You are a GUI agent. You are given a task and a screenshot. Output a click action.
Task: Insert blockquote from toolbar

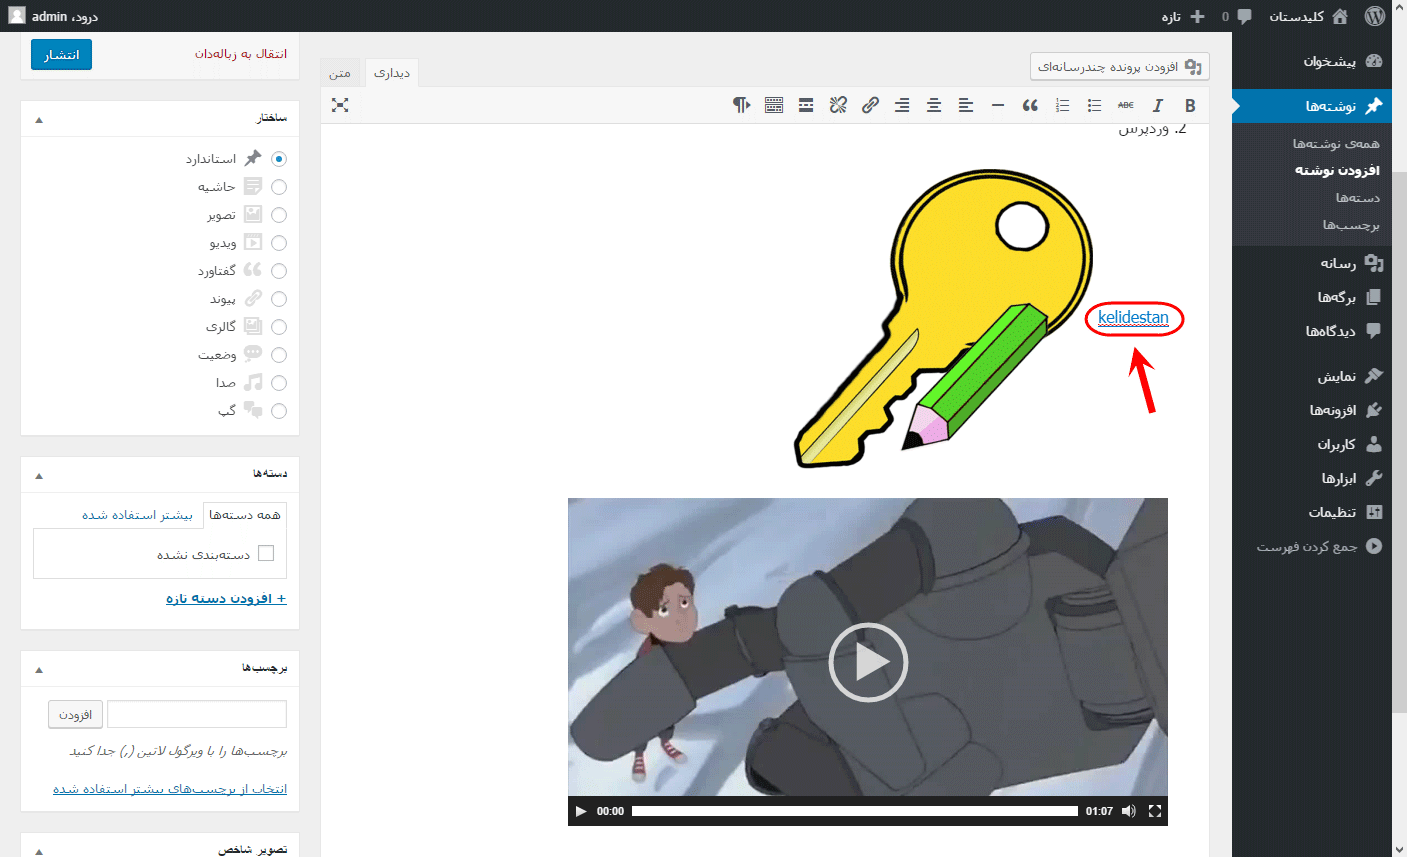coord(1030,105)
